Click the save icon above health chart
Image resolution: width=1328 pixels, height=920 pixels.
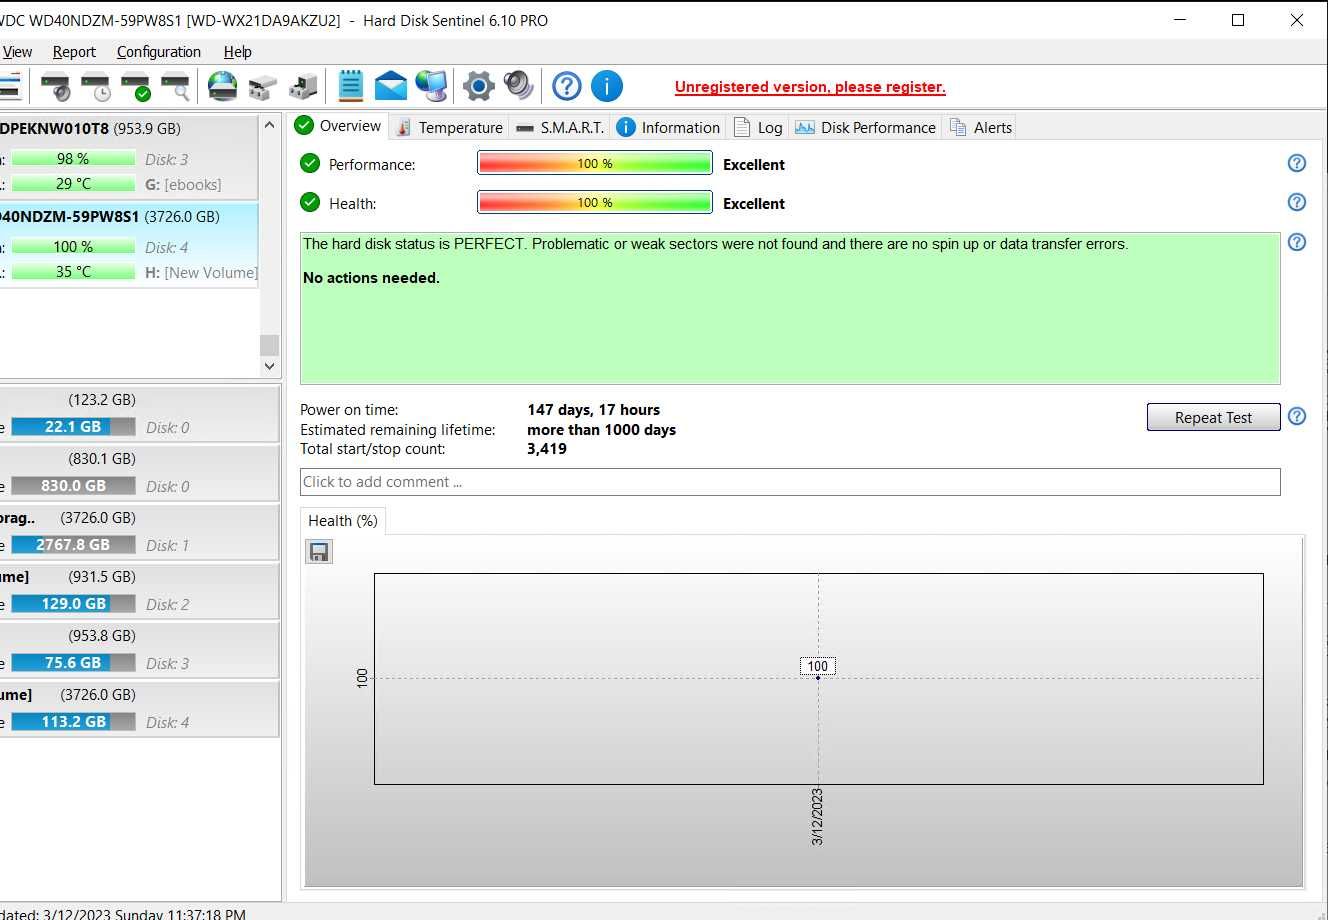[x=319, y=552]
